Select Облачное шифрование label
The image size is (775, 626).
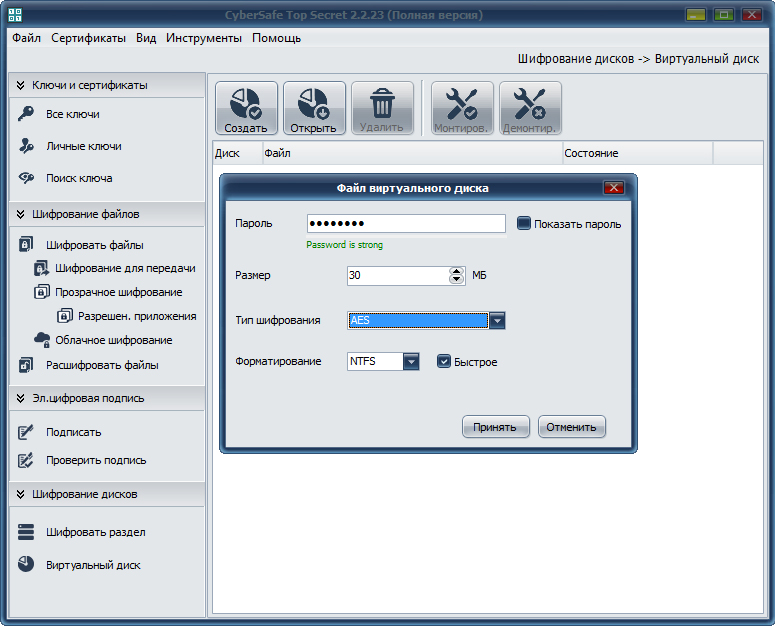[114, 340]
